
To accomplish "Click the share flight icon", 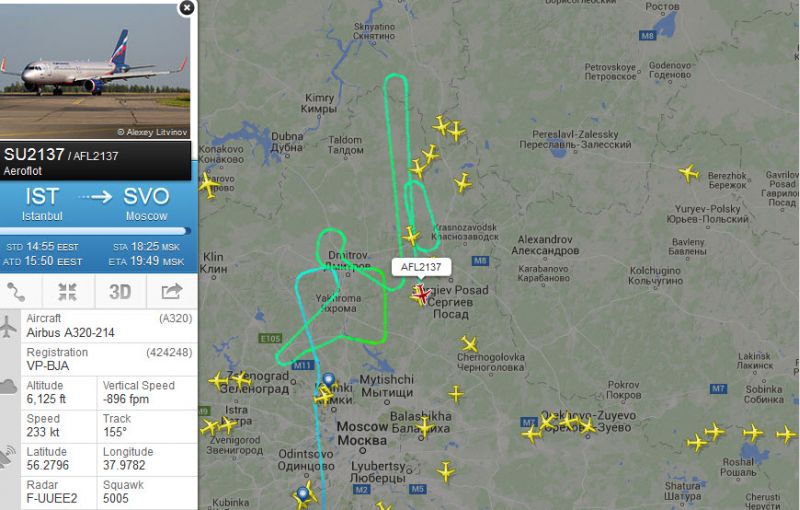I will click(x=171, y=291).
